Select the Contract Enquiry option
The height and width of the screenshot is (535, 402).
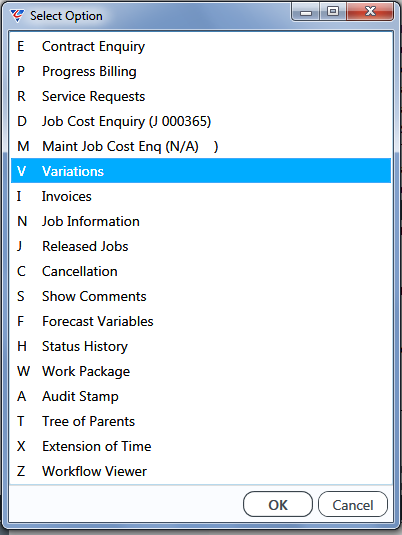click(201, 46)
